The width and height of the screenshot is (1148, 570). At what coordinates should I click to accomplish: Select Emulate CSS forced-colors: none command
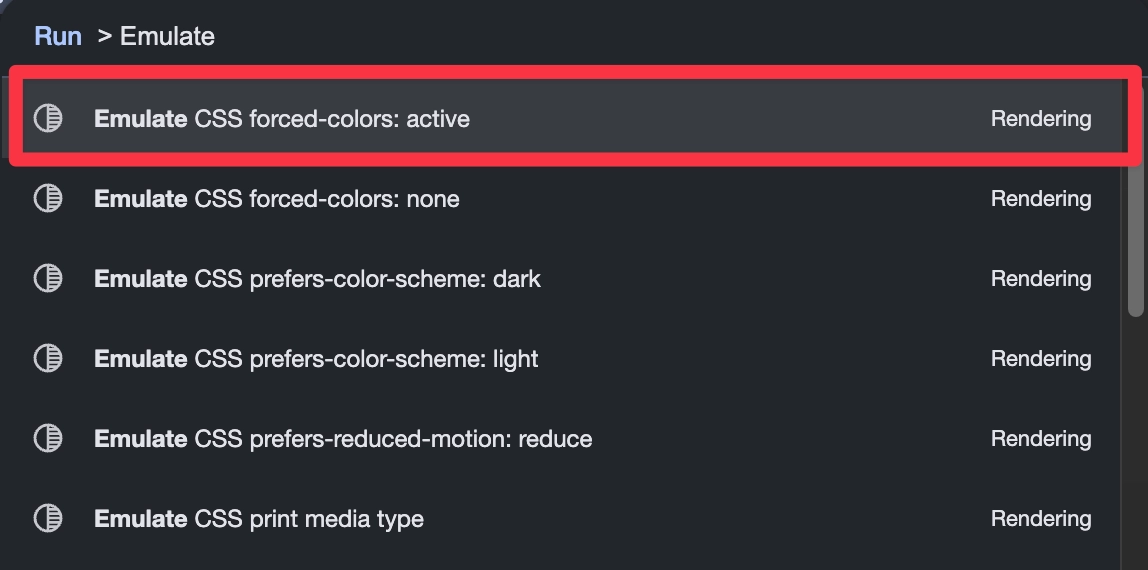tap(277, 199)
